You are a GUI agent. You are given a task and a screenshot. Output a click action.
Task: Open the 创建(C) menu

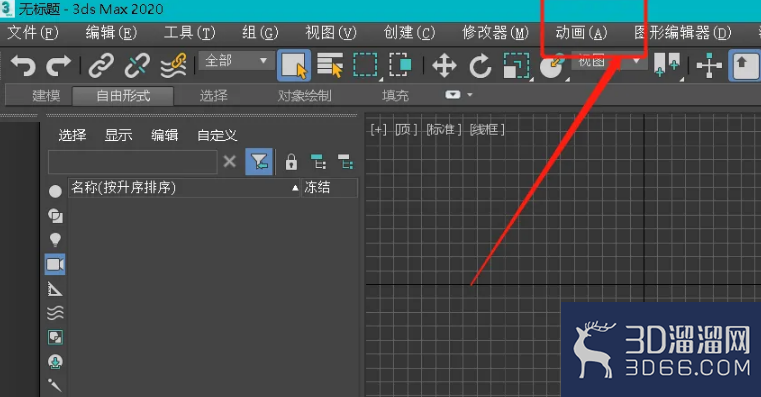coord(409,33)
